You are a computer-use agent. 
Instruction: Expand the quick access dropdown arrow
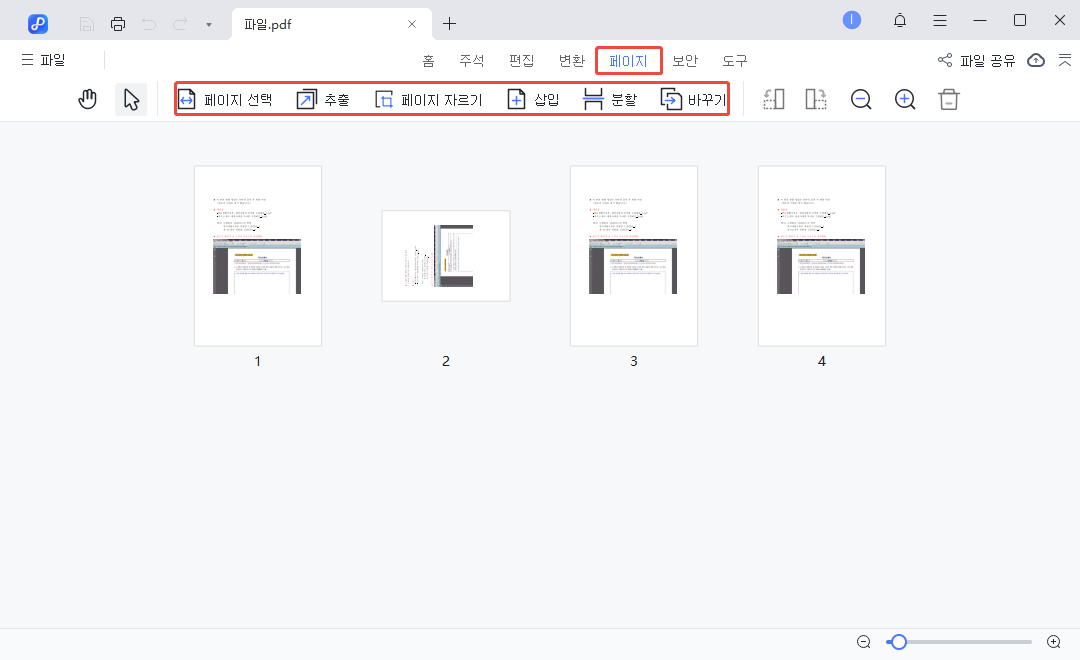(209, 25)
